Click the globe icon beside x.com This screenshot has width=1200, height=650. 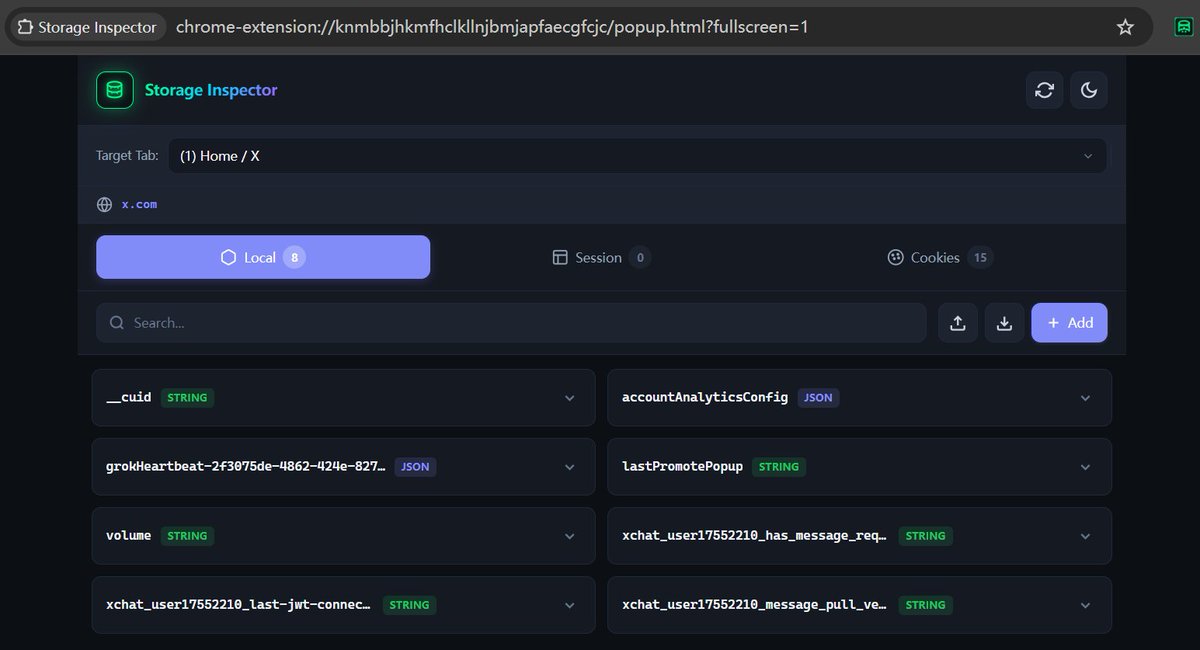tap(104, 204)
